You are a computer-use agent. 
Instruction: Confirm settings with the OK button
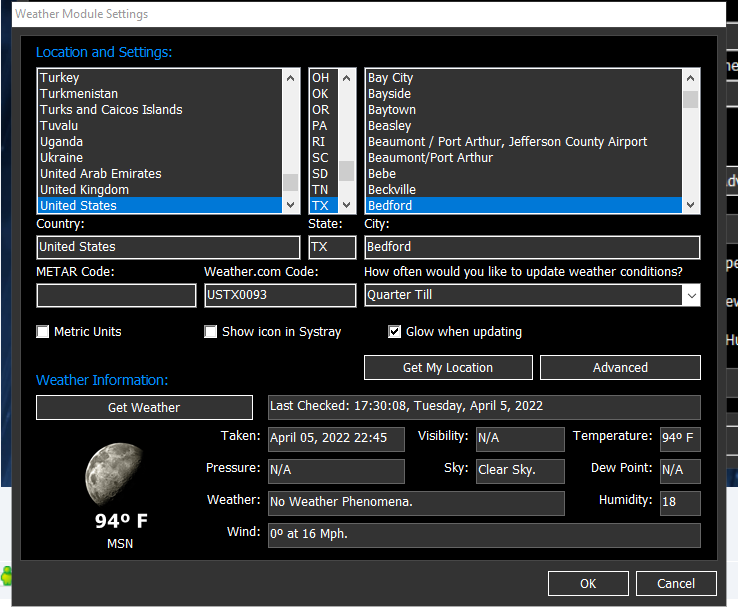(588, 584)
